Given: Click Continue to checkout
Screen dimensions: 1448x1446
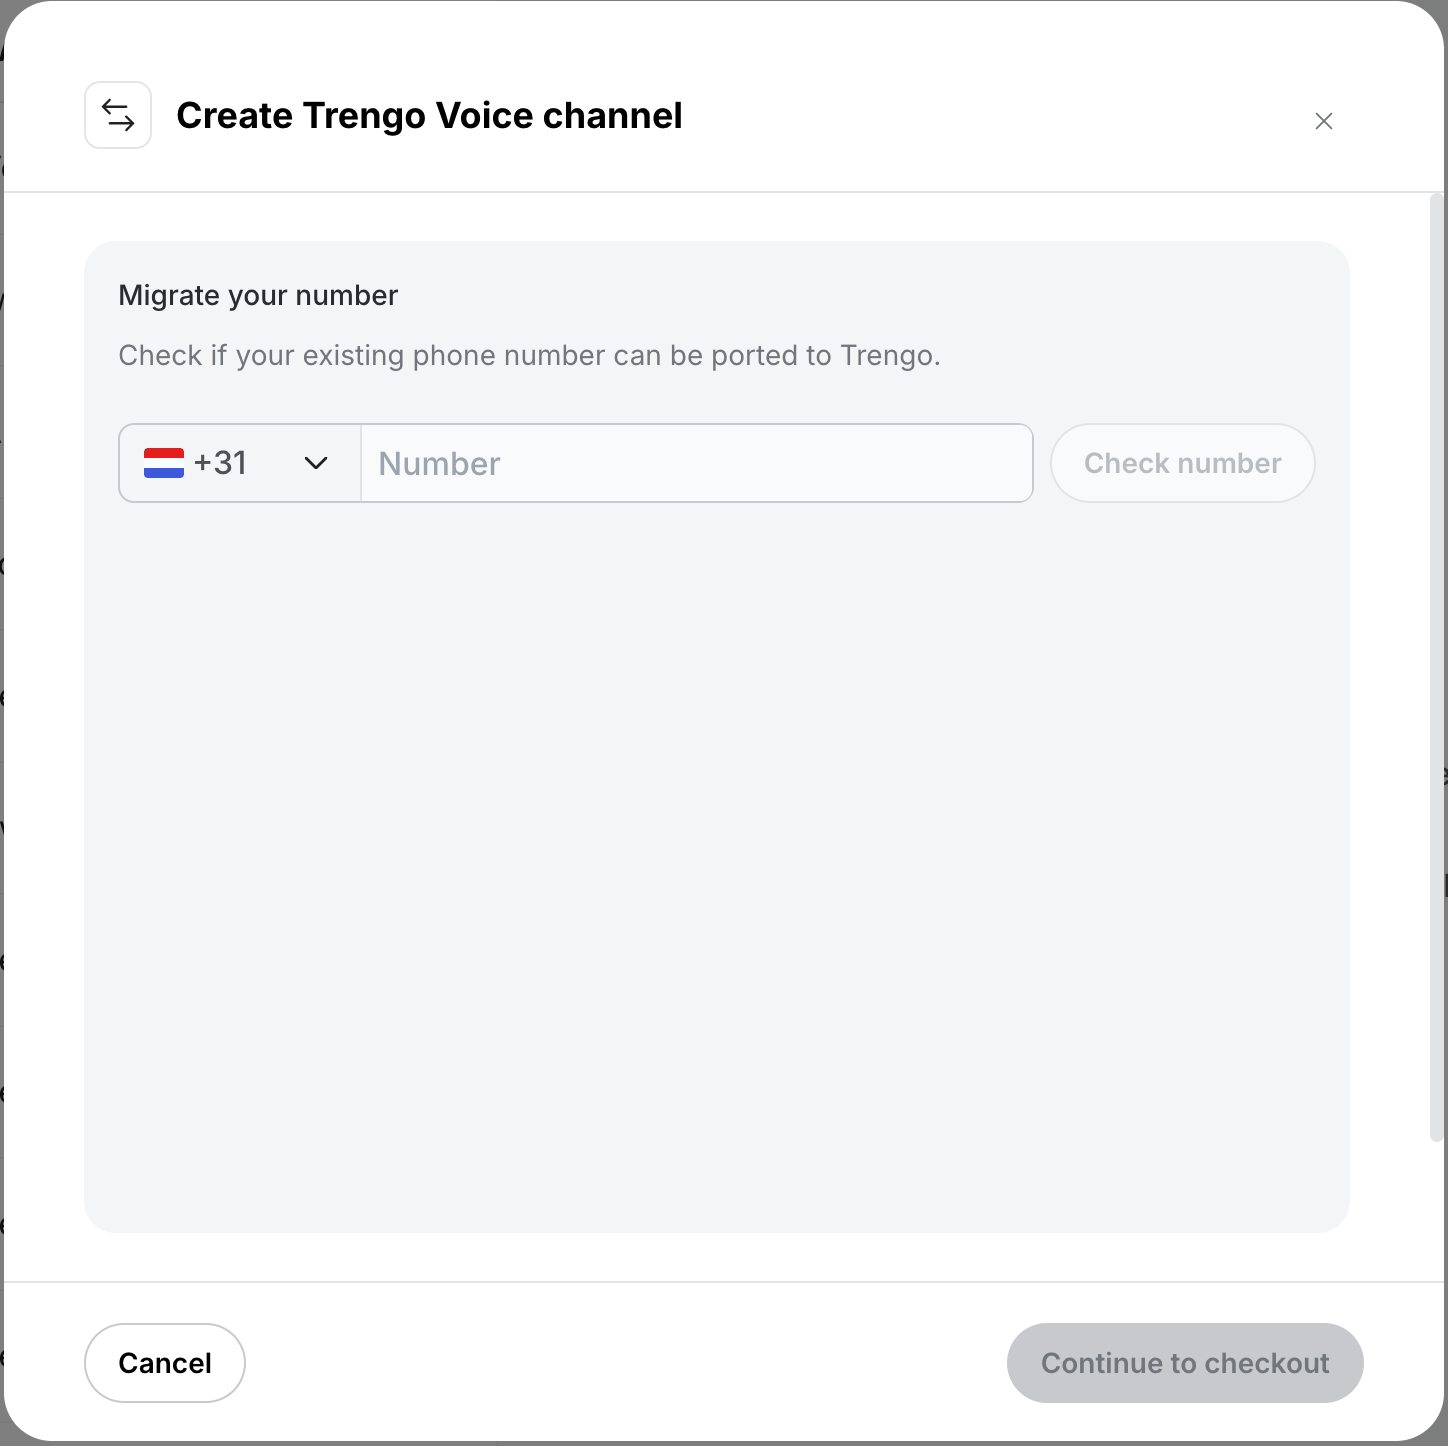Looking at the screenshot, I should coord(1185,1363).
